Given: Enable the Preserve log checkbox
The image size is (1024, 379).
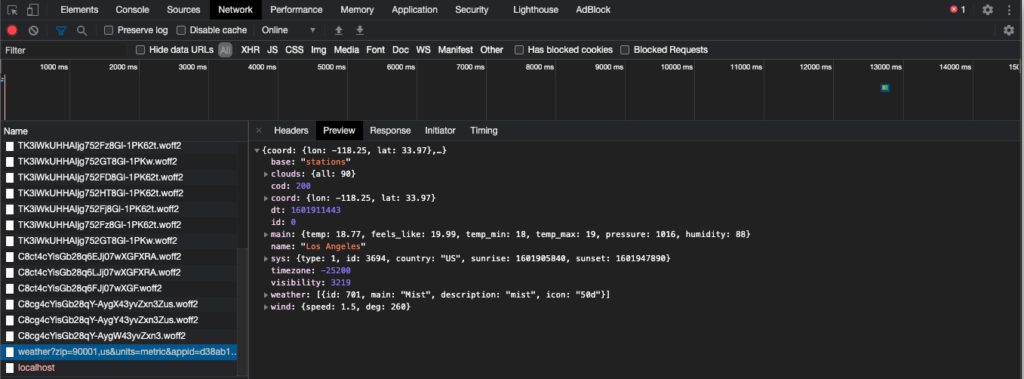Looking at the screenshot, I should pos(109,30).
